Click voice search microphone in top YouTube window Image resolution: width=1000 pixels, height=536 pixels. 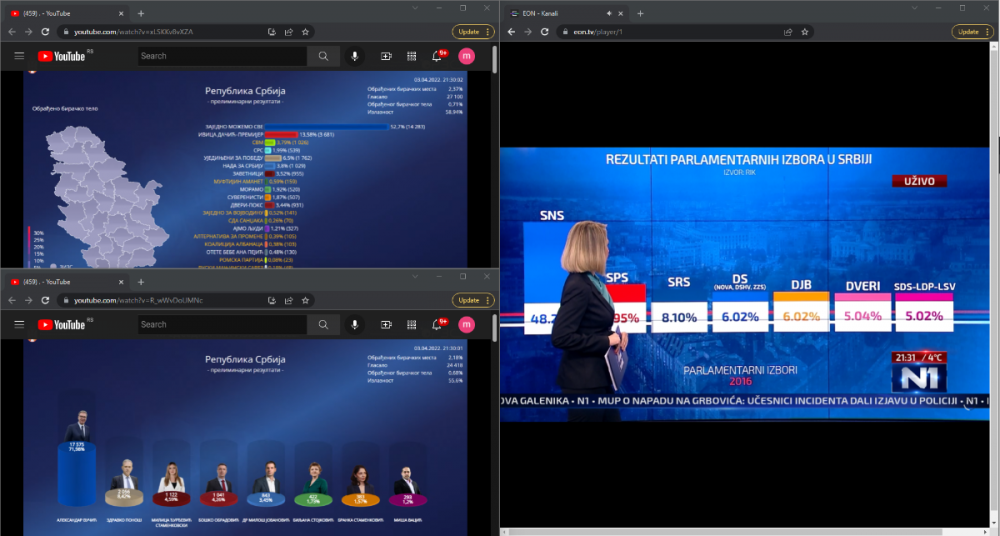355,56
